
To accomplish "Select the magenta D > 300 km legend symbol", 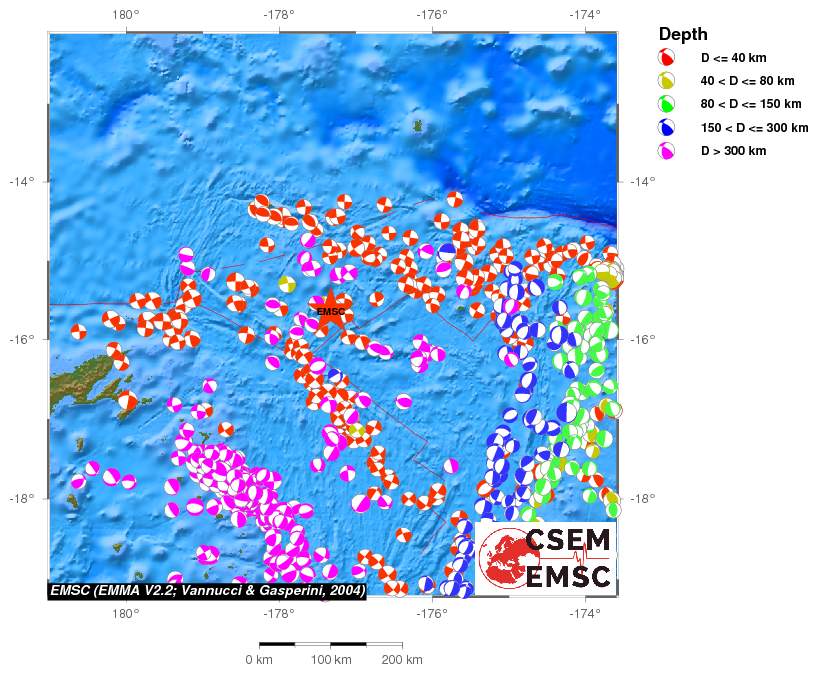I will pyautogui.click(x=667, y=151).
